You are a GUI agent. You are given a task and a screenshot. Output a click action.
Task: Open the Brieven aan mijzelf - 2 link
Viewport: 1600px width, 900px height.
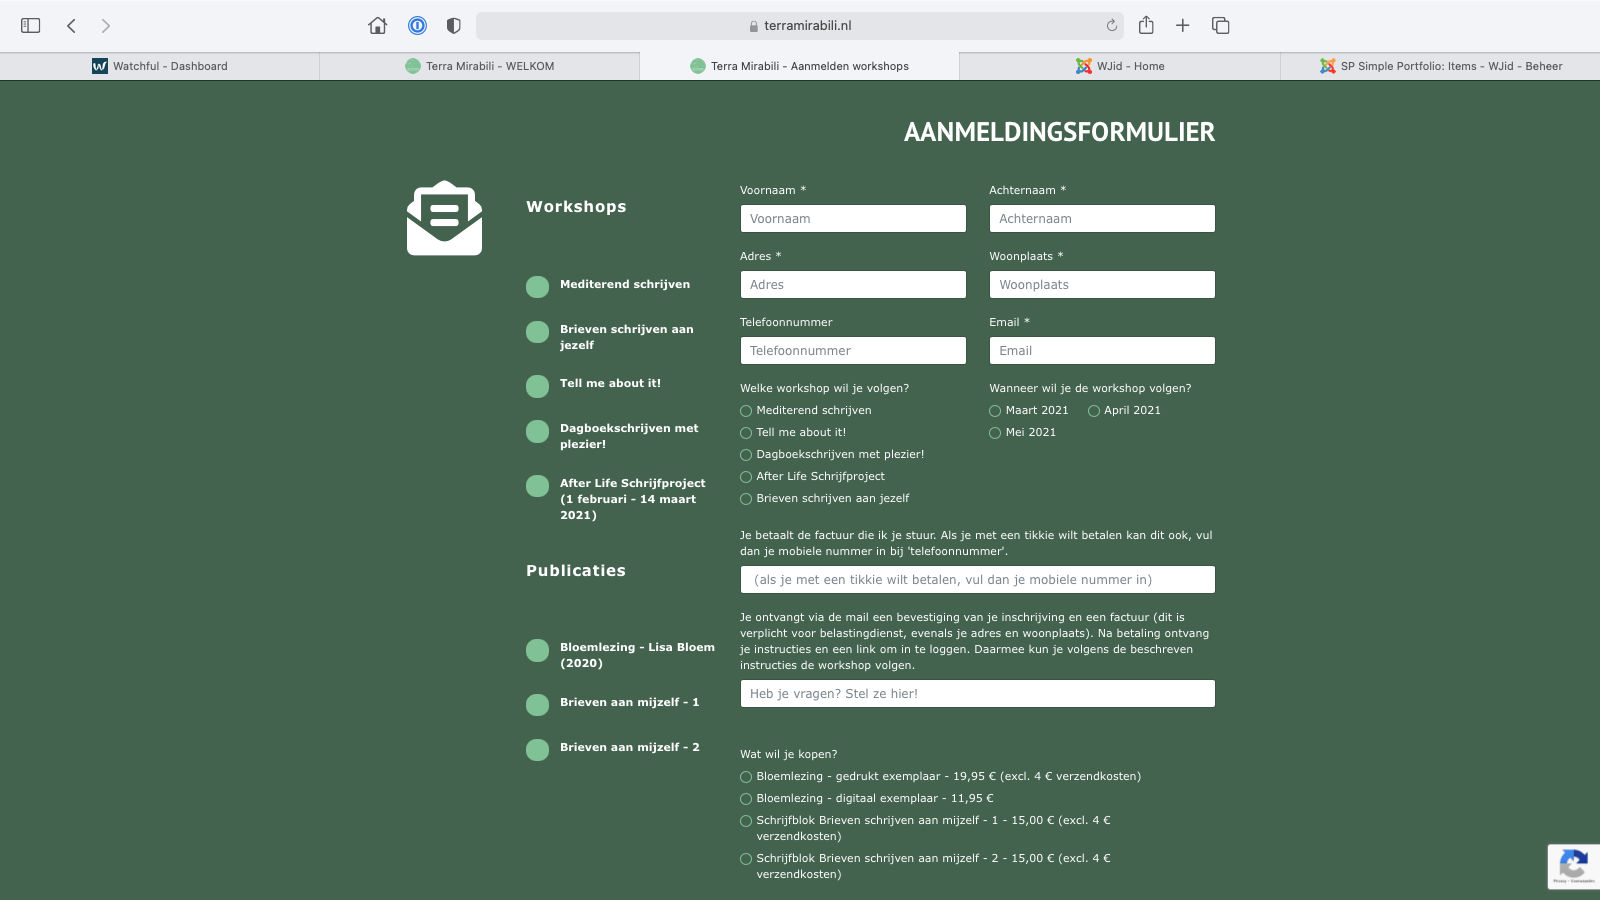coord(630,747)
